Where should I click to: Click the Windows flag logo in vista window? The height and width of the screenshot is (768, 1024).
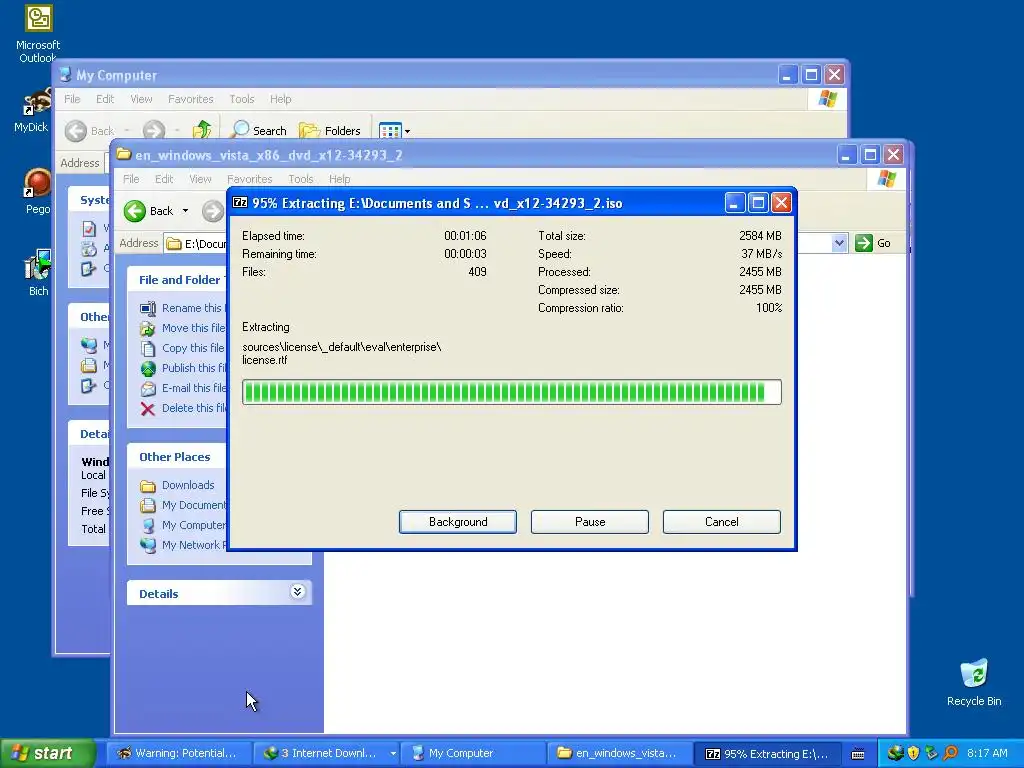coord(886,178)
